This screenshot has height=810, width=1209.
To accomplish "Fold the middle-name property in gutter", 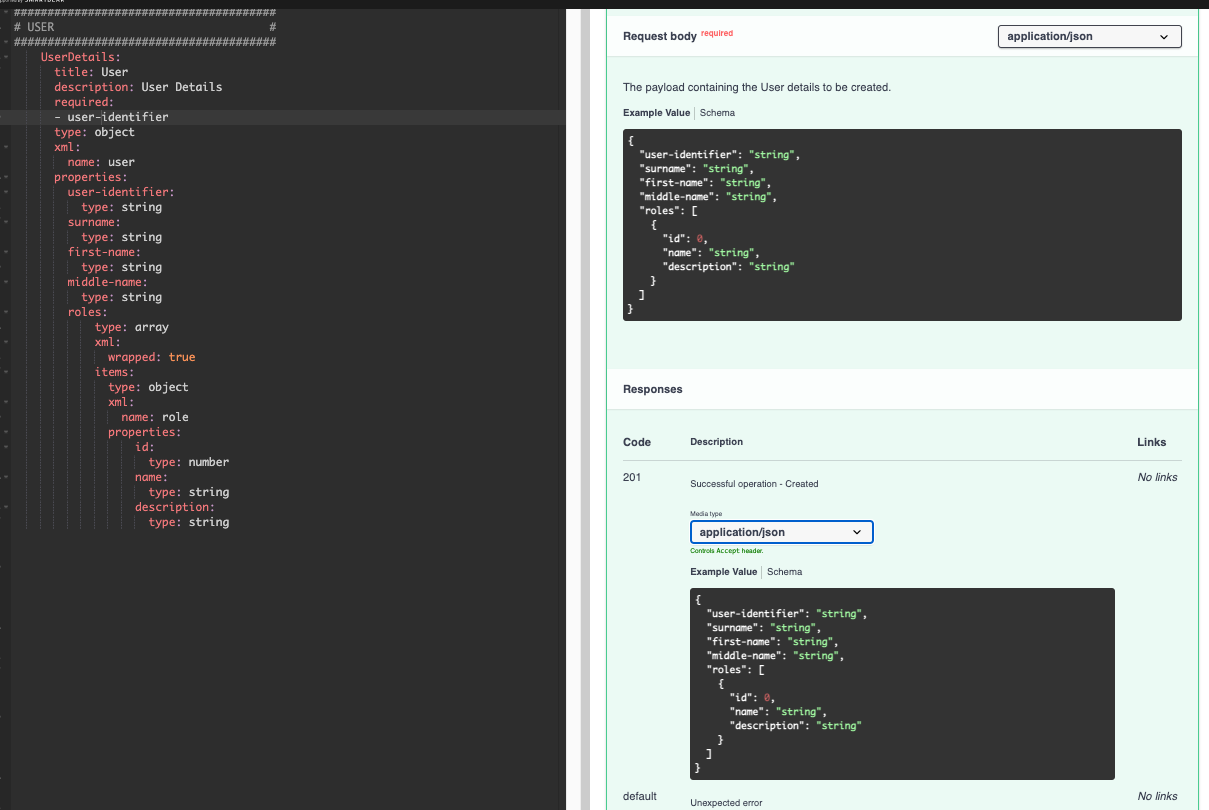I will pos(6,282).
